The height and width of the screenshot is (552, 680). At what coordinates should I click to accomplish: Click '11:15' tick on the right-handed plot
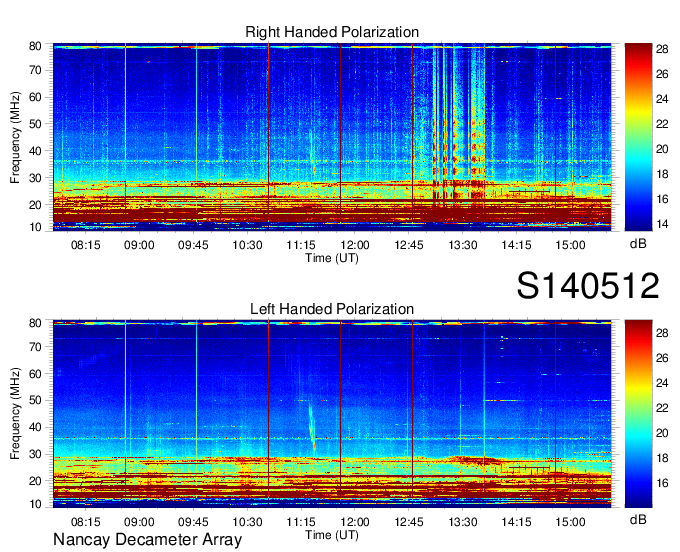click(301, 245)
